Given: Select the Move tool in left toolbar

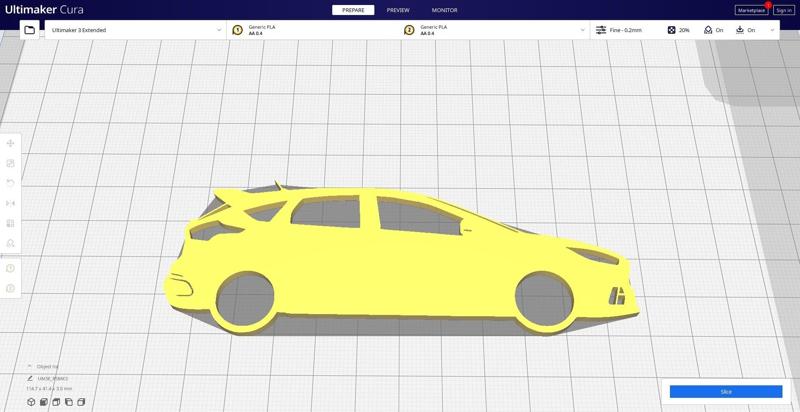Looking at the screenshot, I should point(10,143).
